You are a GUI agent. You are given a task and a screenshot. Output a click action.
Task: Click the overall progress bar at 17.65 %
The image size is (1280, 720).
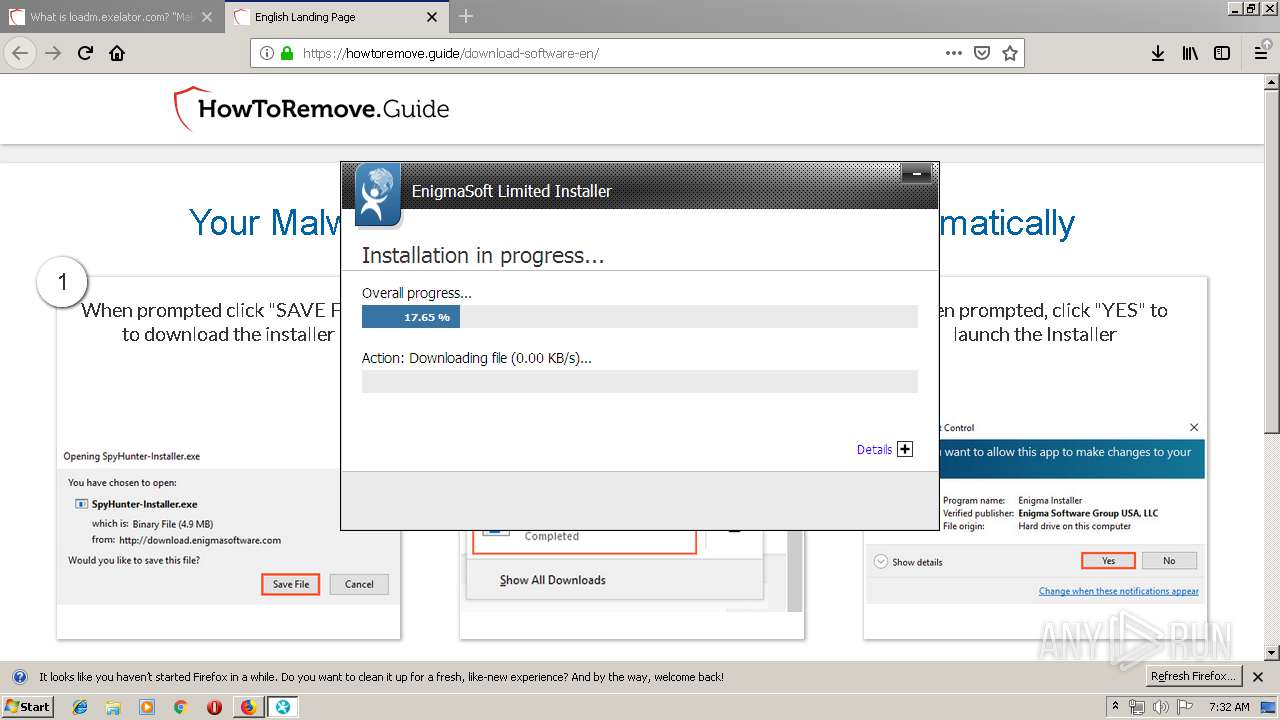point(640,317)
